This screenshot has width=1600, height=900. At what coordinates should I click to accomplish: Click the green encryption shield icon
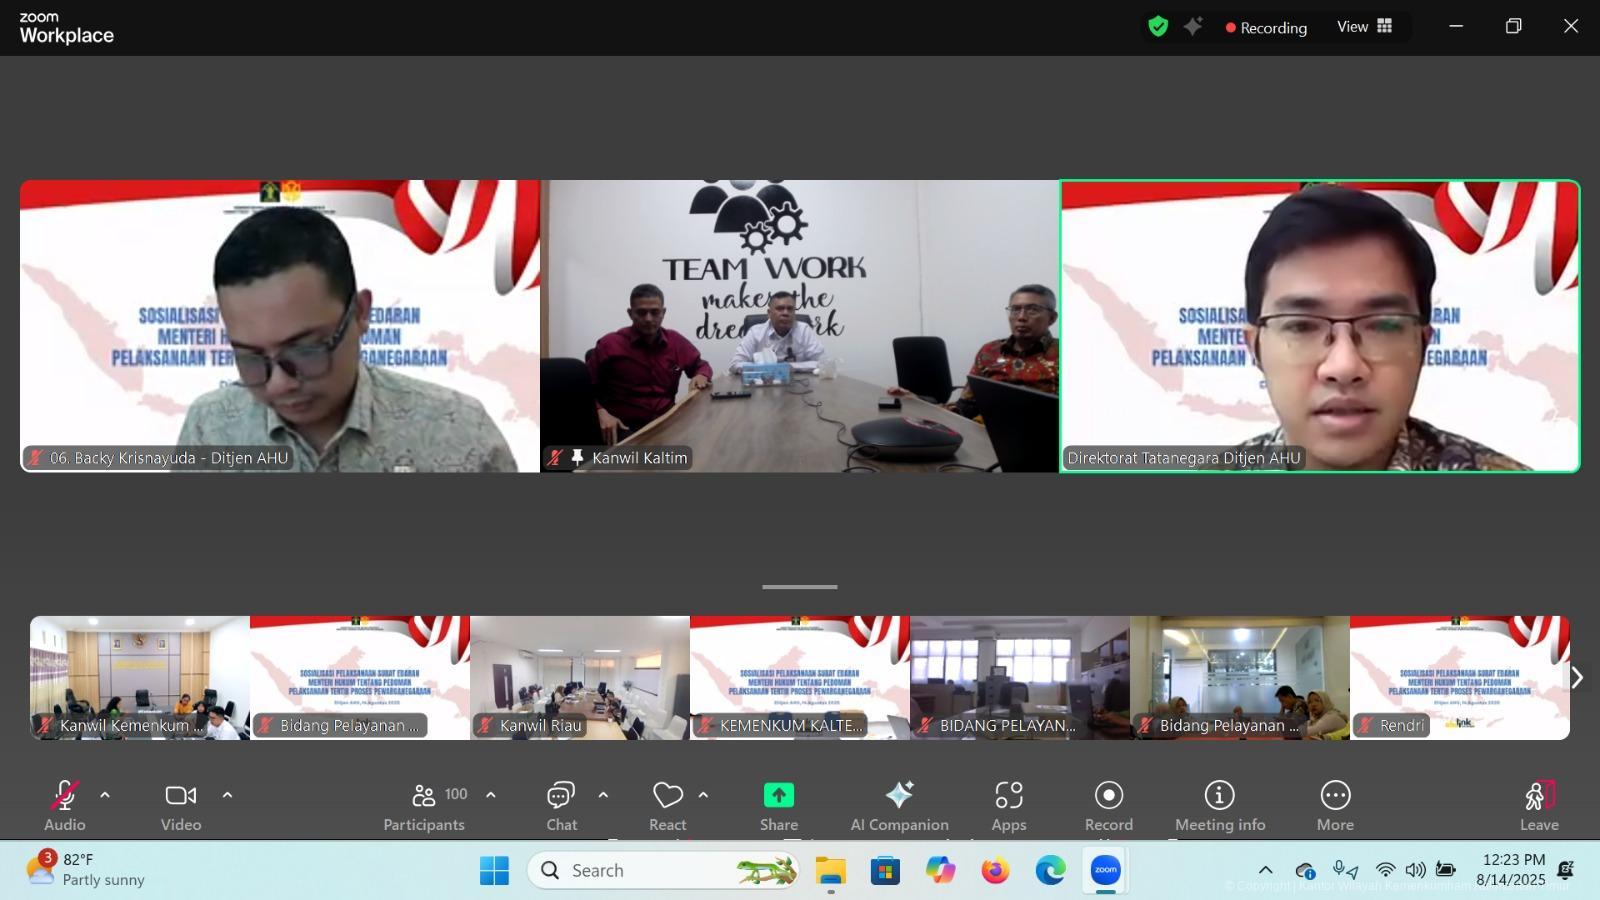1158,27
